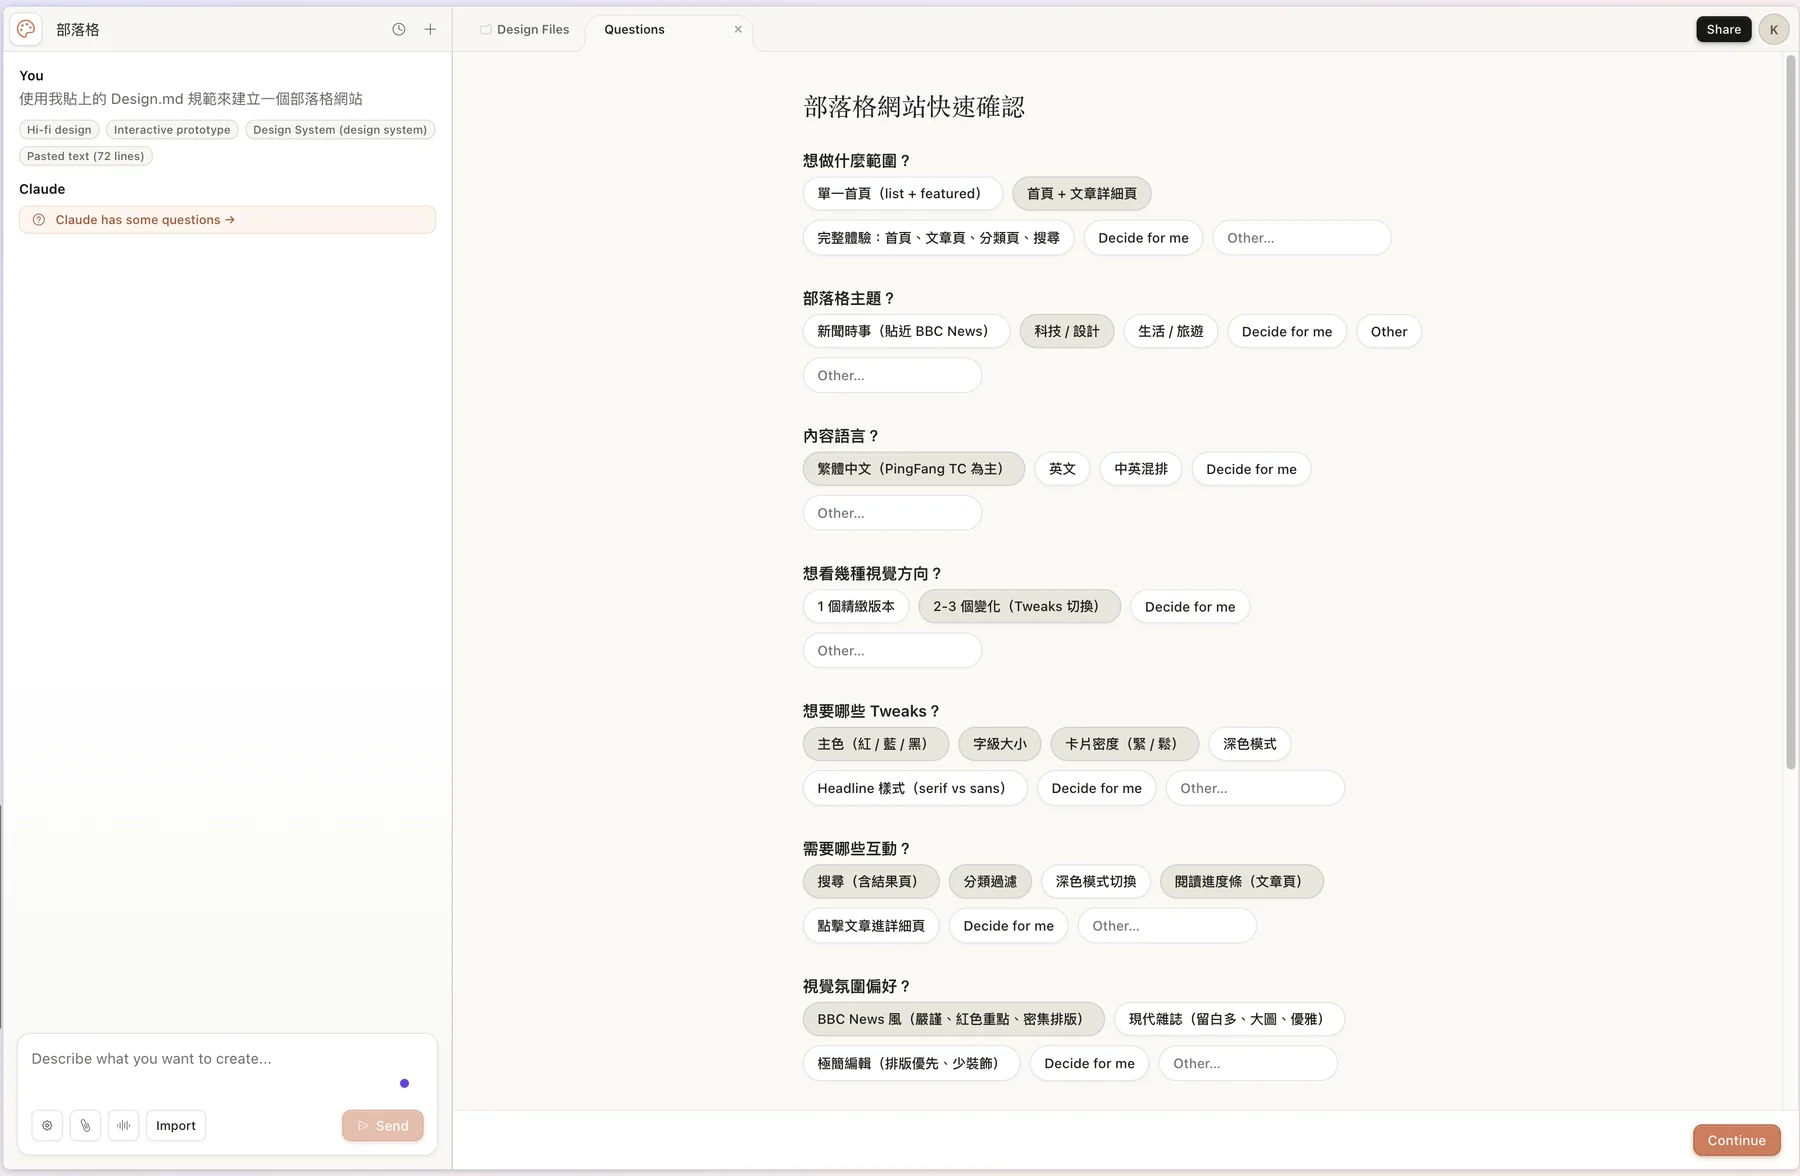Viewport: 1800px width, 1176px height.
Task: Click the Send button
Action: [382, 1125]
